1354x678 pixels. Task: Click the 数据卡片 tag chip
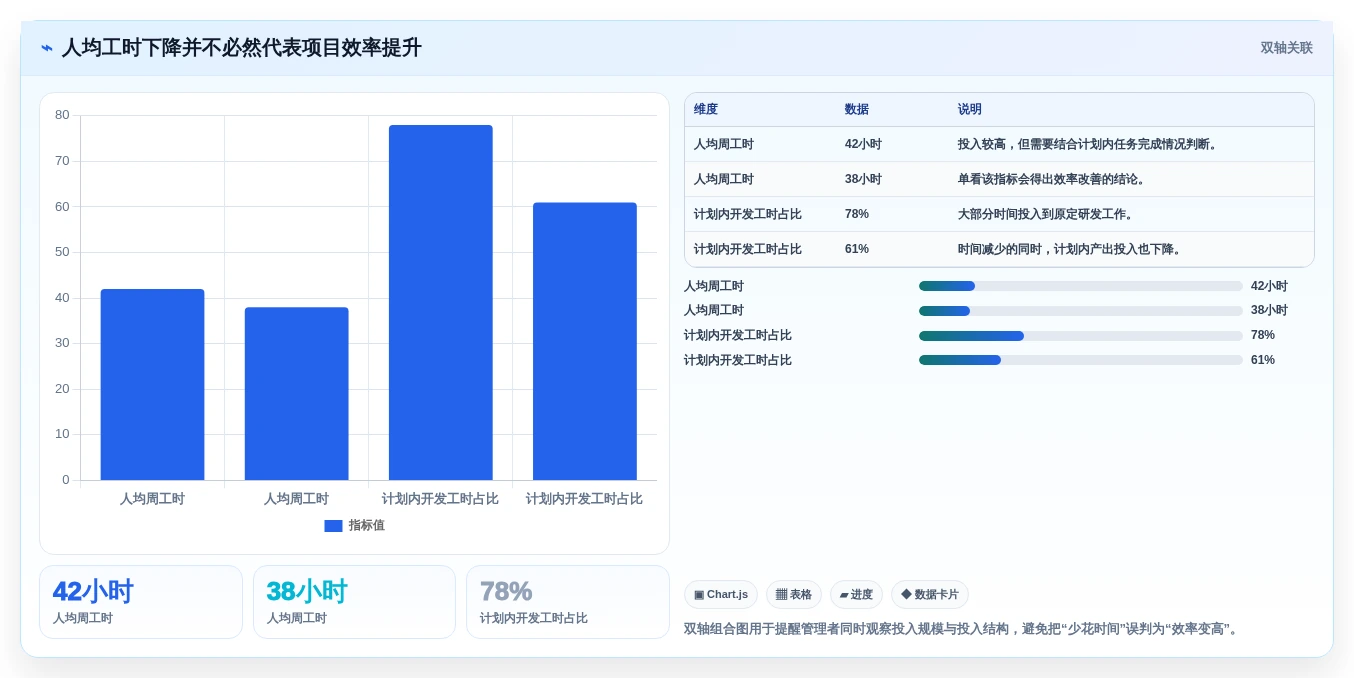pos(930,594)
